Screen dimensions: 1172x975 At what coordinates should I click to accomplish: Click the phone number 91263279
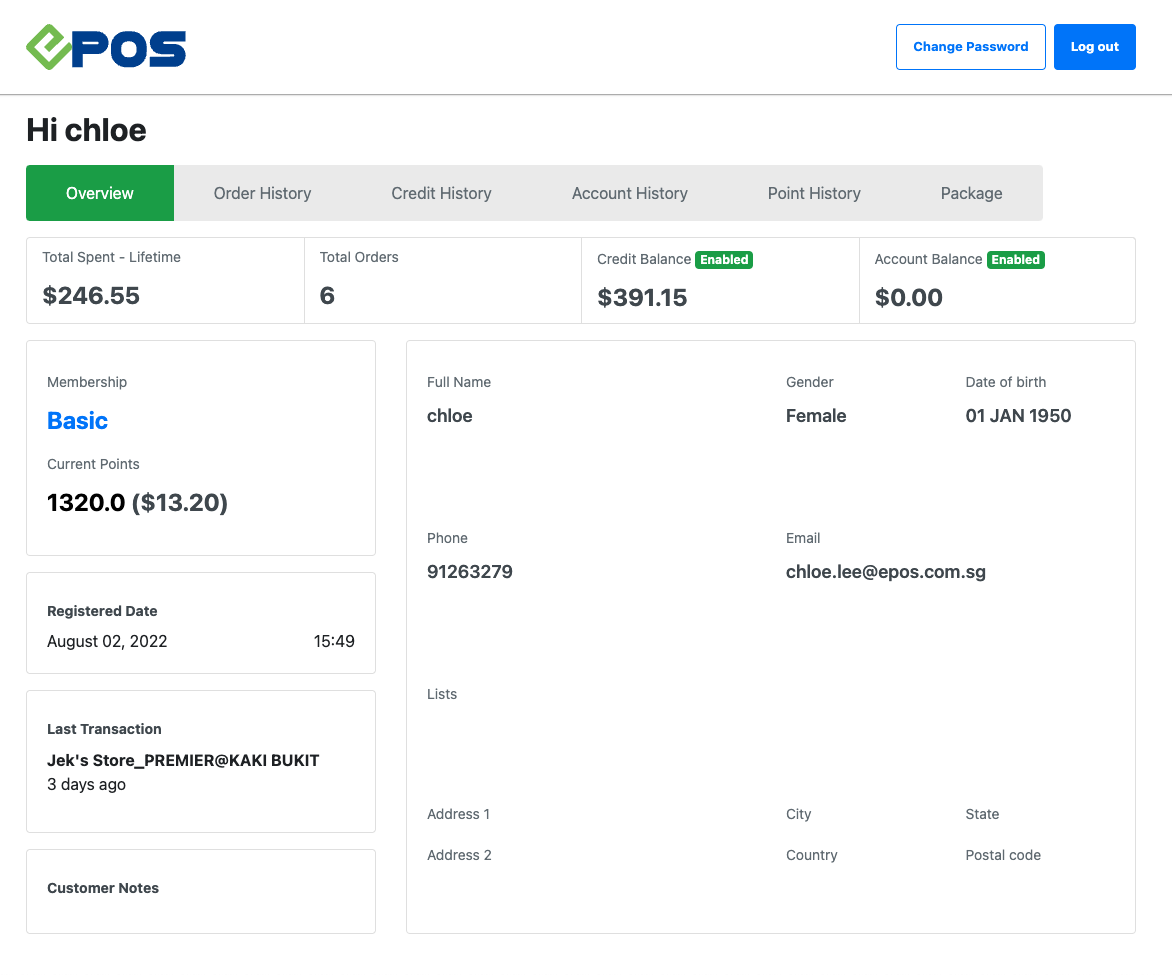(x=469, y=572)
